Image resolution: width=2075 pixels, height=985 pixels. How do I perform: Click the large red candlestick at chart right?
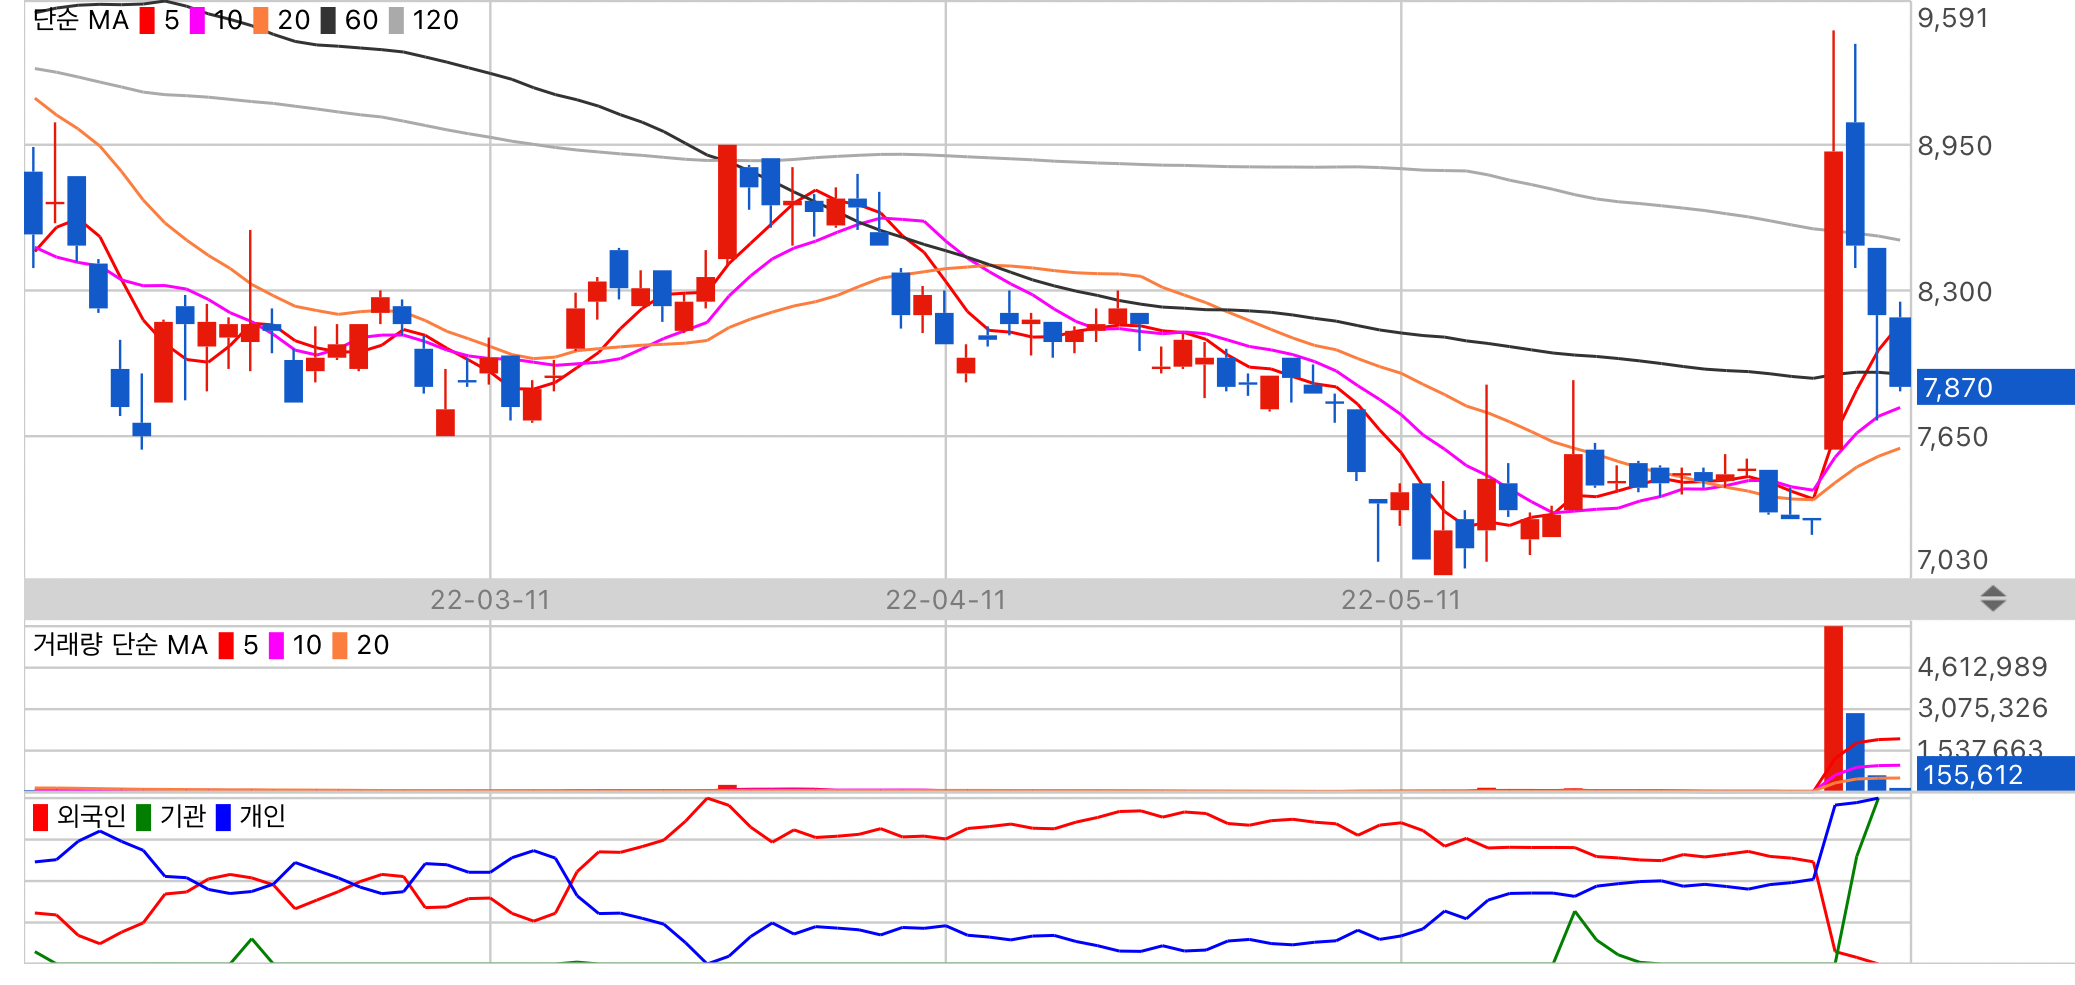(1833, 300)
